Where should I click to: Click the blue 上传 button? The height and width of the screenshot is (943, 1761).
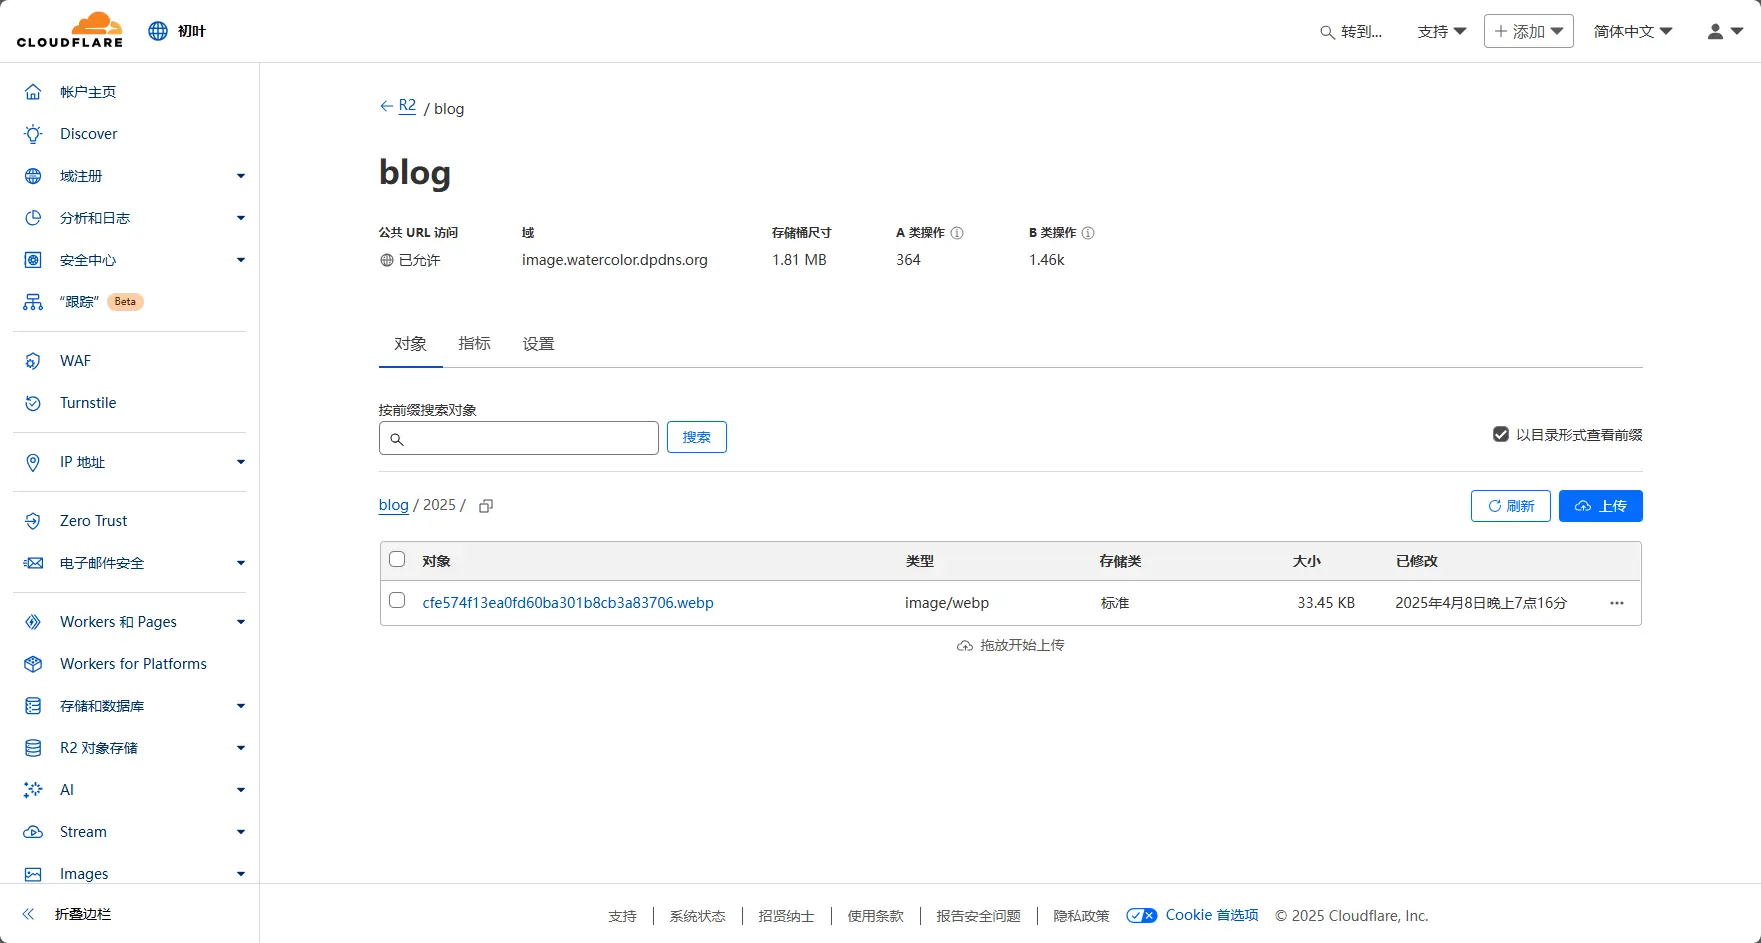[1600, 506]
